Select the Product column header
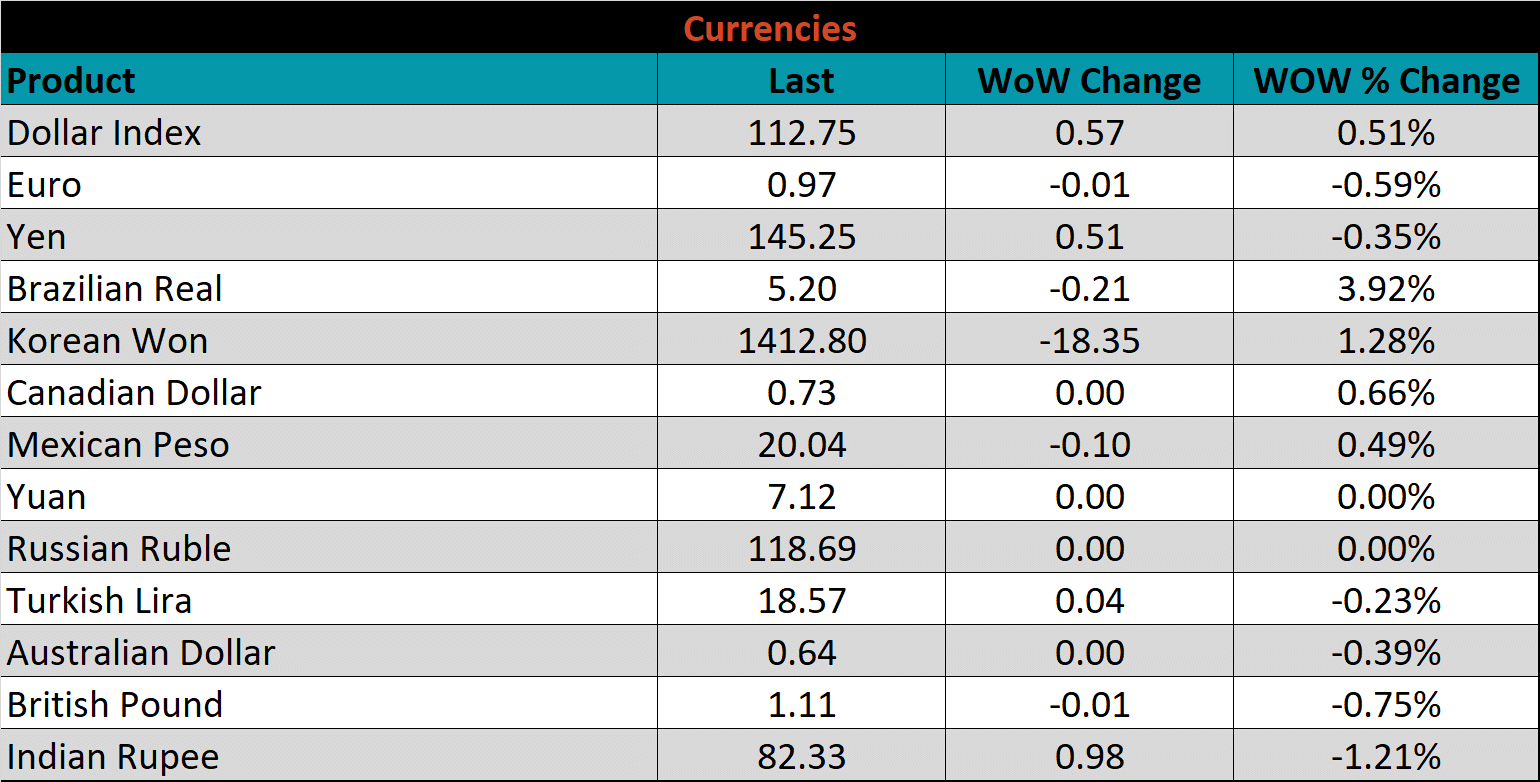Image resolution: width=1540 pixels, height=782 pixels. (x=72, y=80)
